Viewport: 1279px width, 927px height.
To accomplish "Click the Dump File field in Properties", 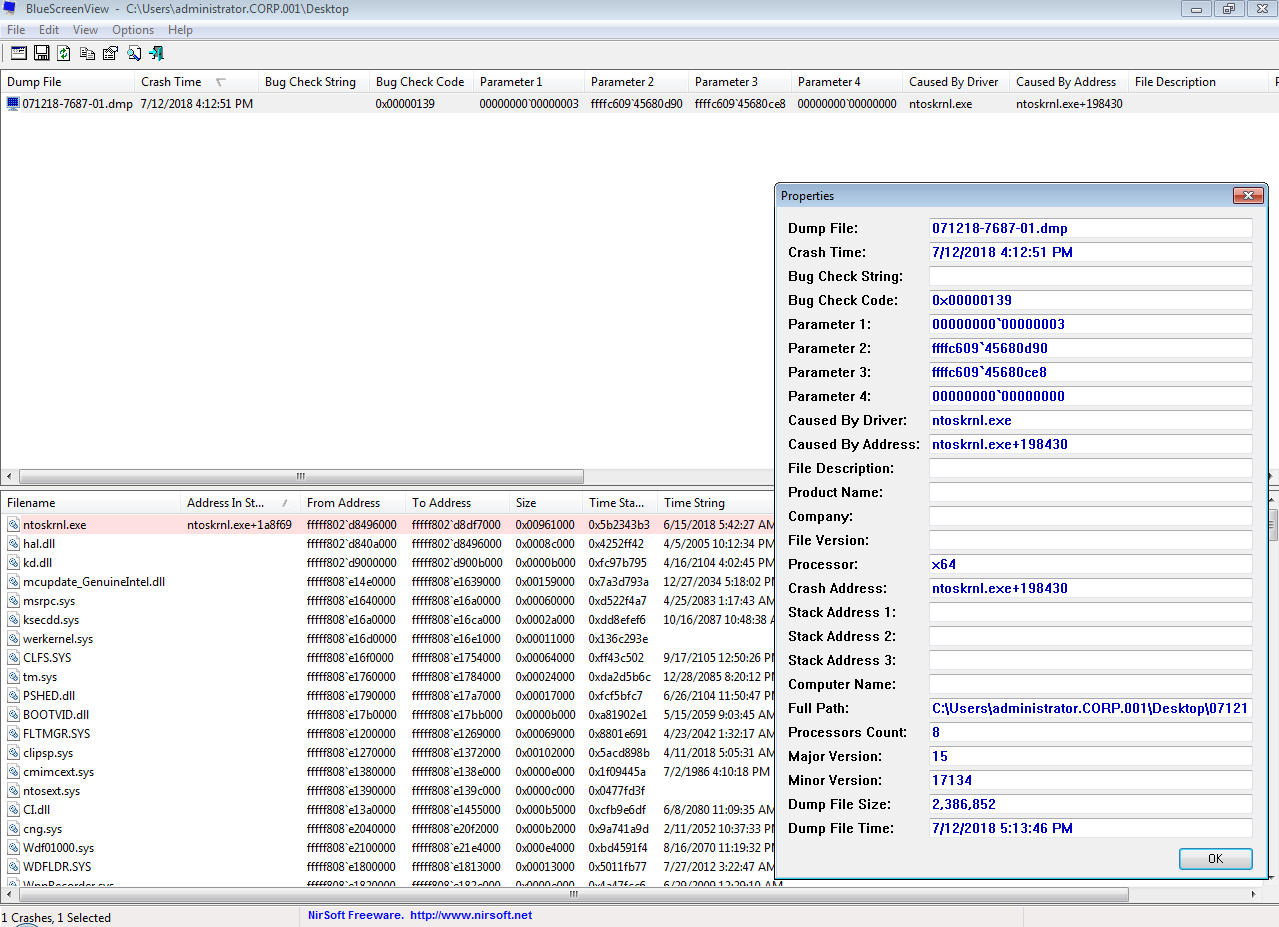I will (1091, 228).
